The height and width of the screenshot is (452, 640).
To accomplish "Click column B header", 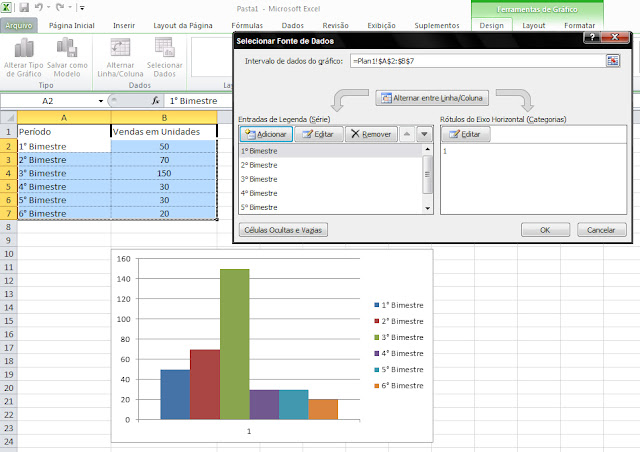I will pos(164,118).
